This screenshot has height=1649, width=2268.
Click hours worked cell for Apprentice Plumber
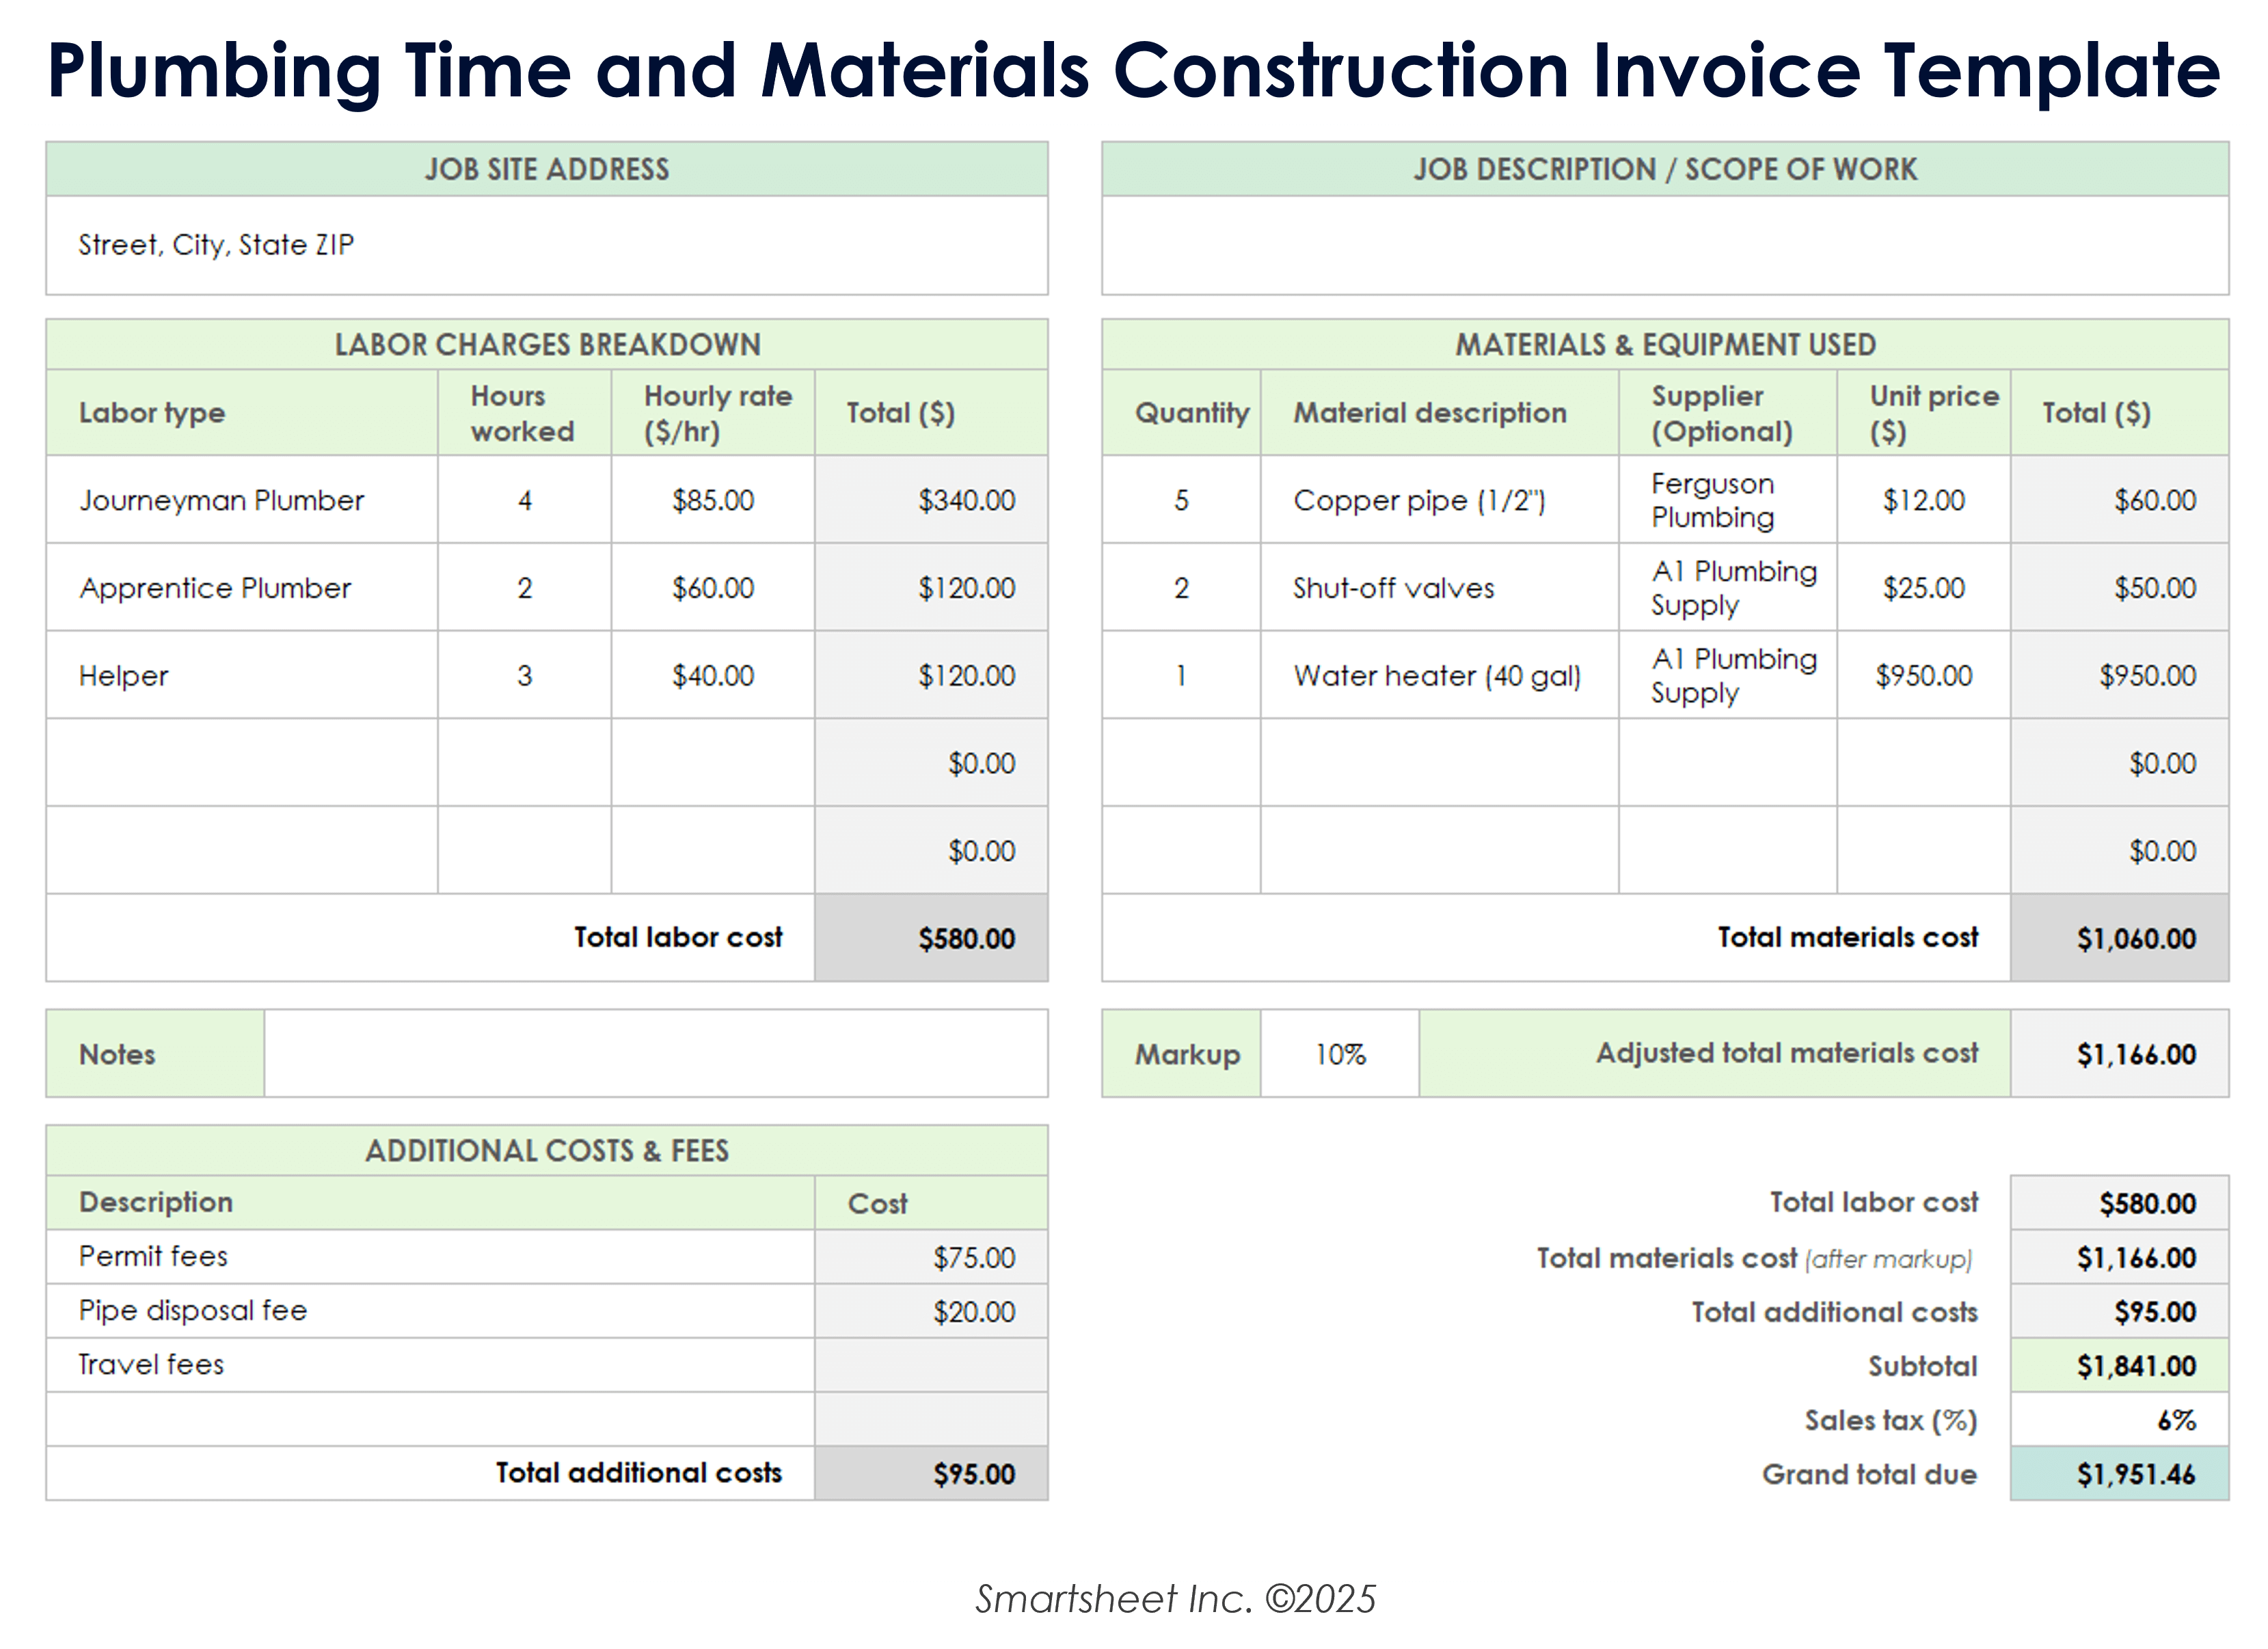pyautogui.click(x=524, y=588)
